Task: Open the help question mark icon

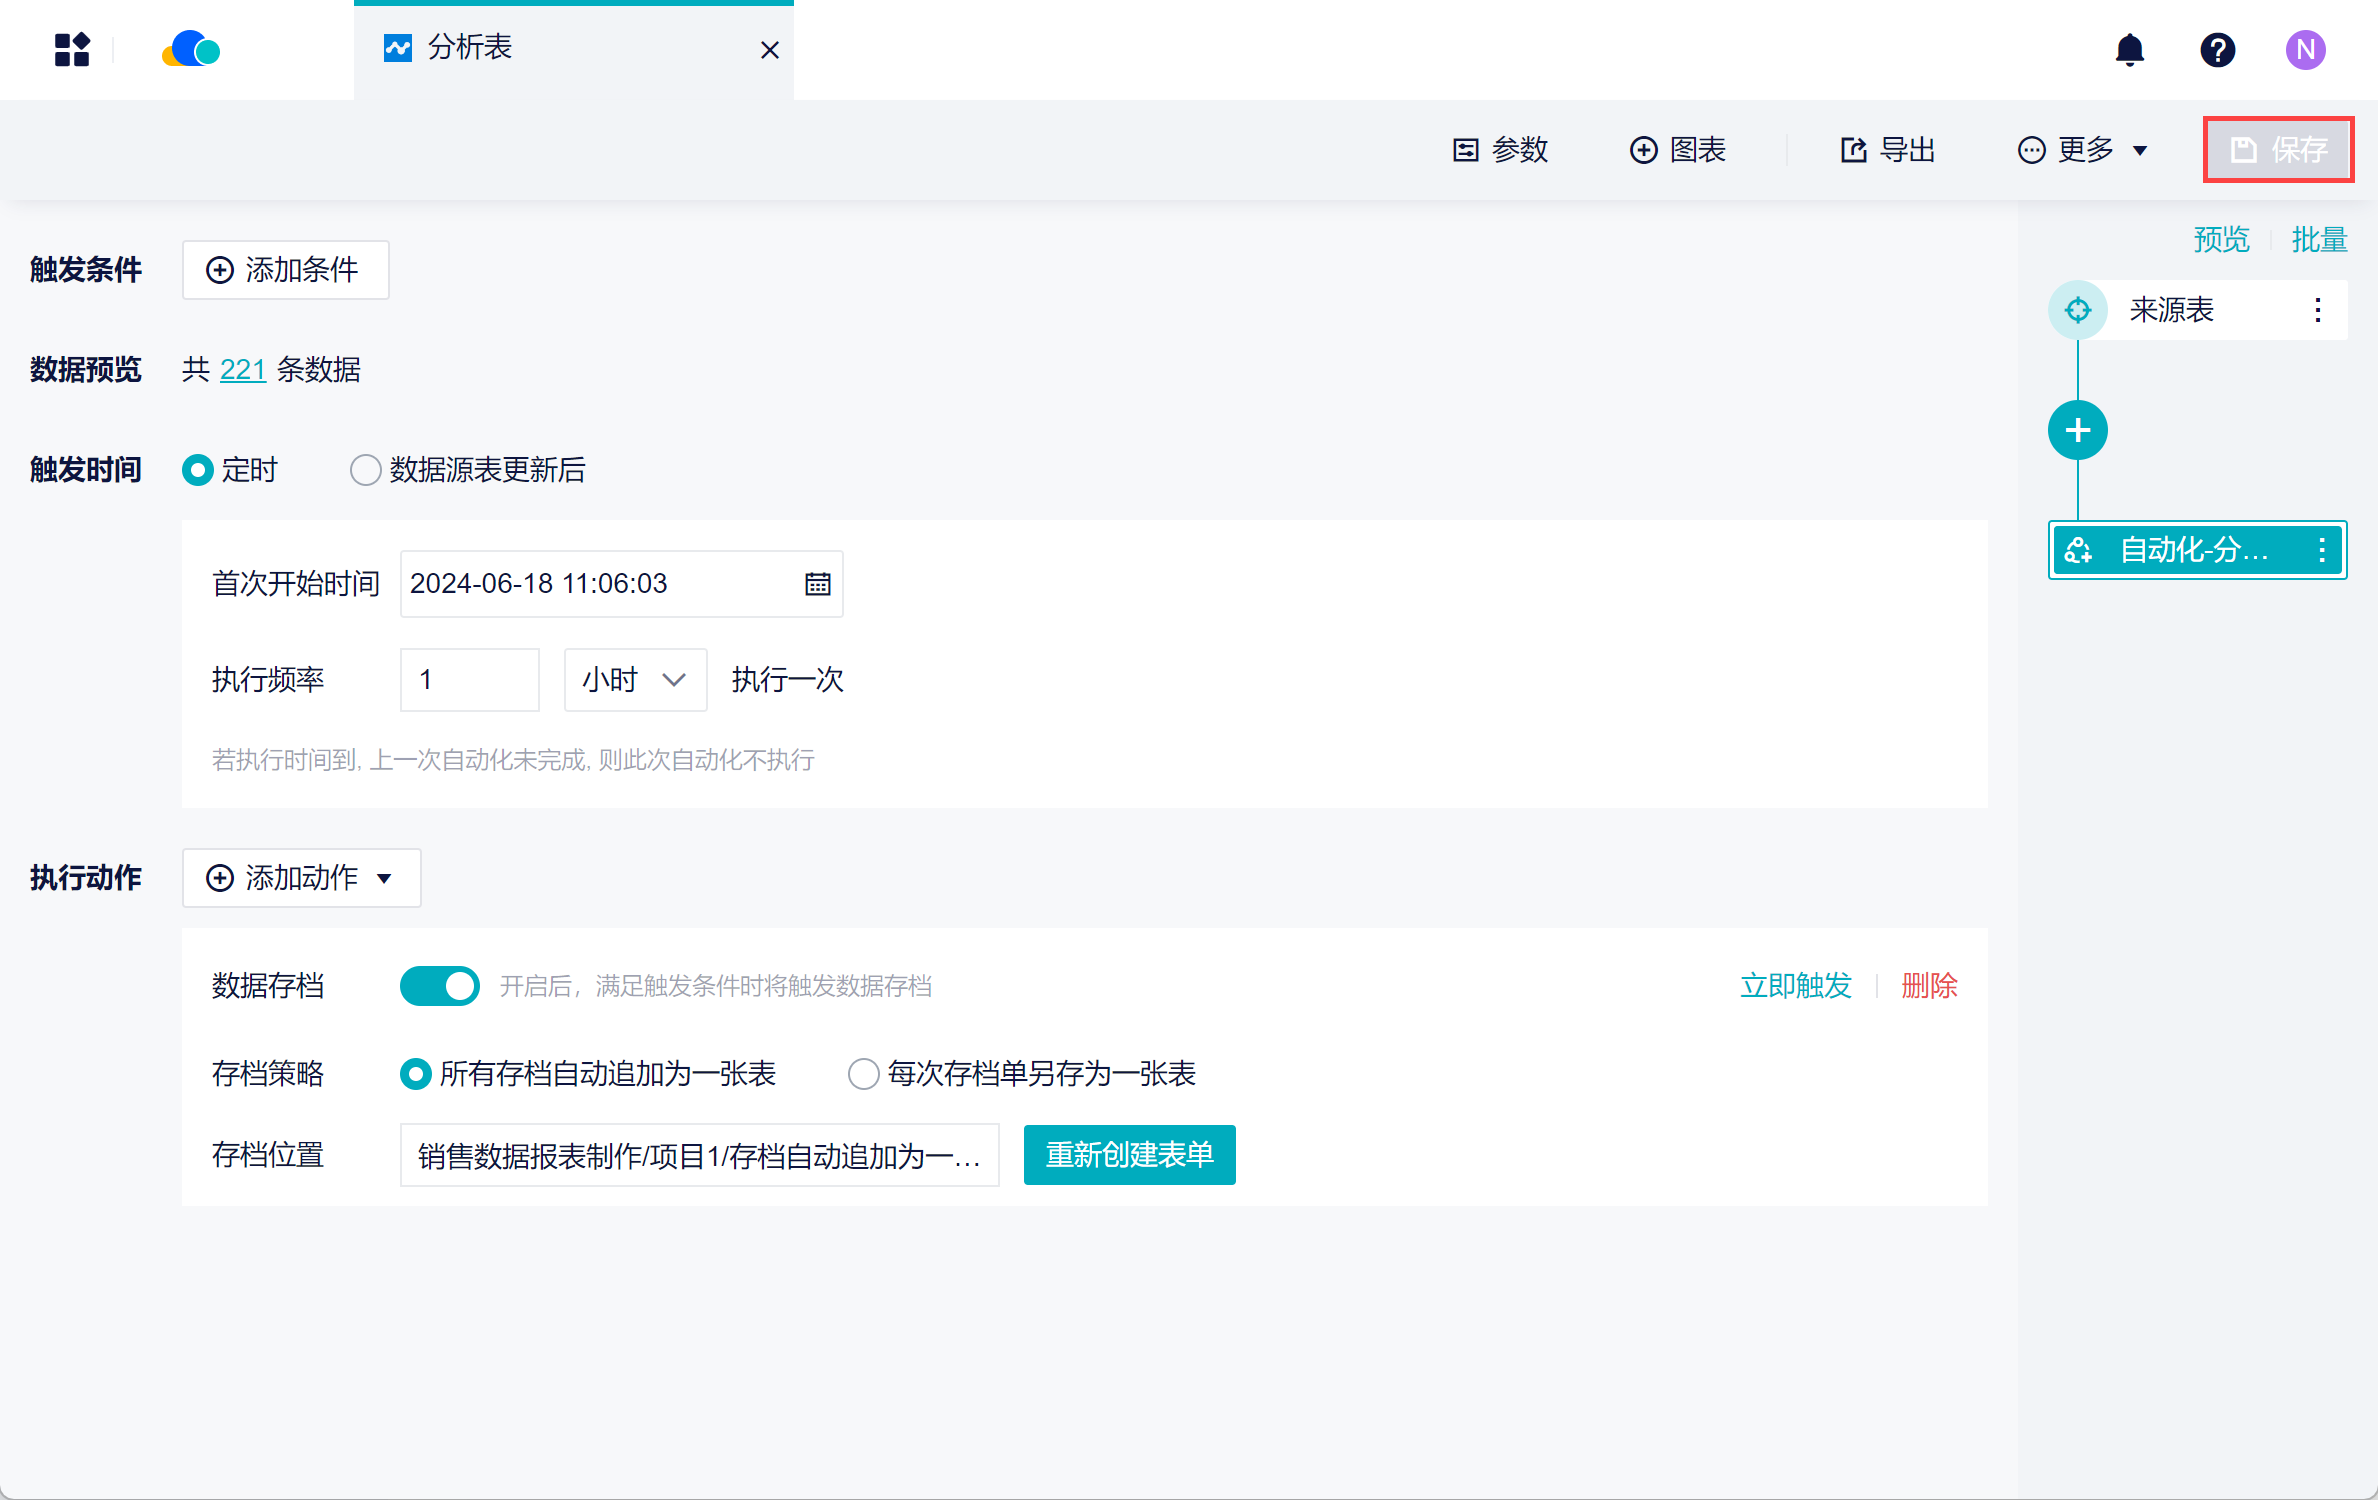Action: click(2217, 49)
